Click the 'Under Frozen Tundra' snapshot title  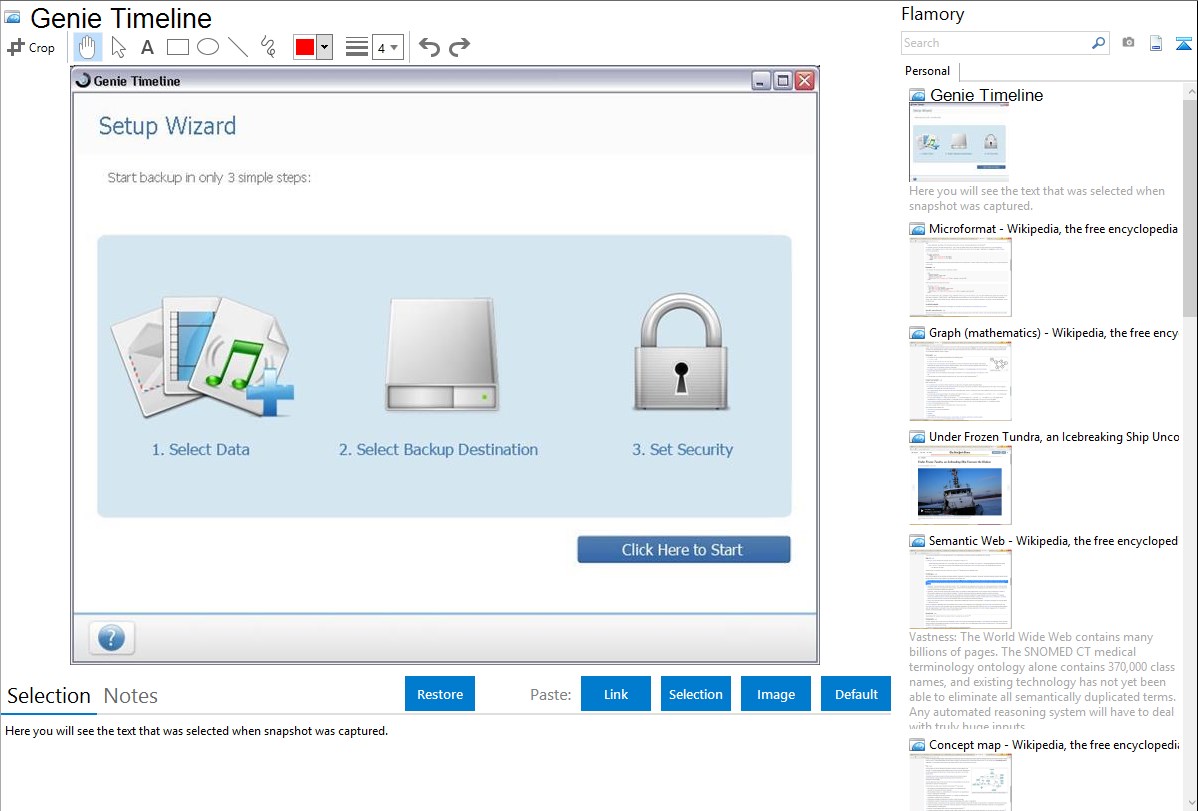pyautogui.click(x=1054, y=437)
